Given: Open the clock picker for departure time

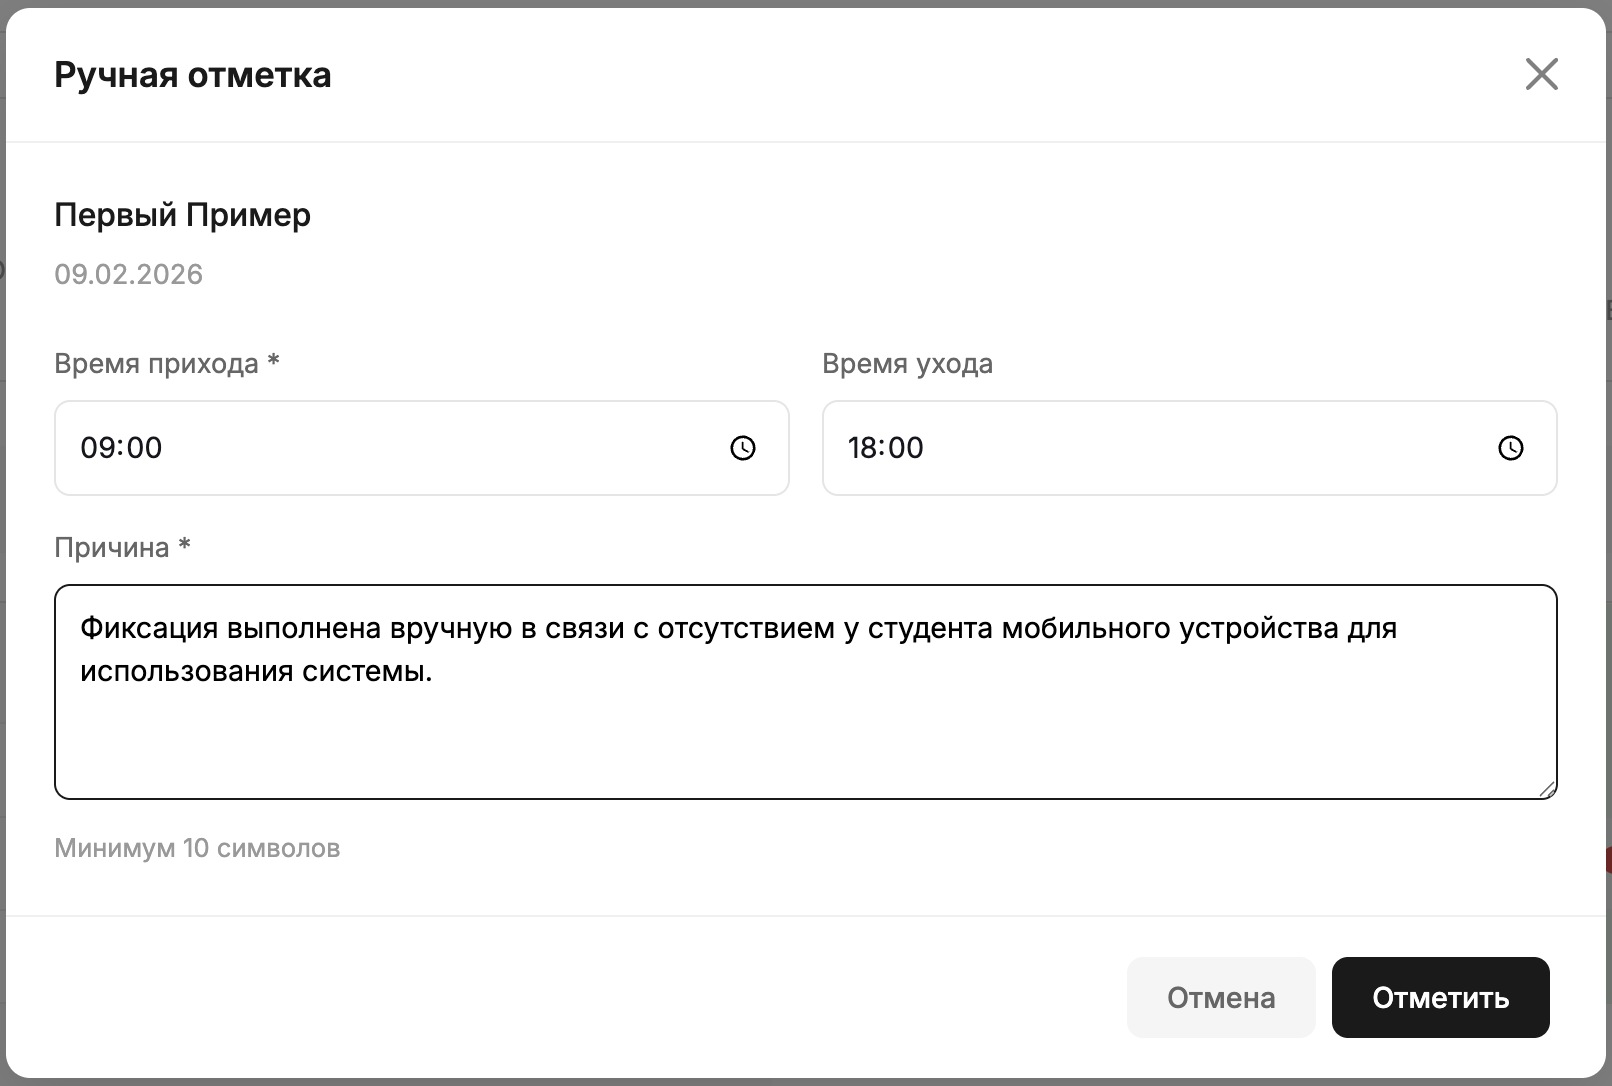Looking at the screenshot, I should click(x=1509, y=448).
